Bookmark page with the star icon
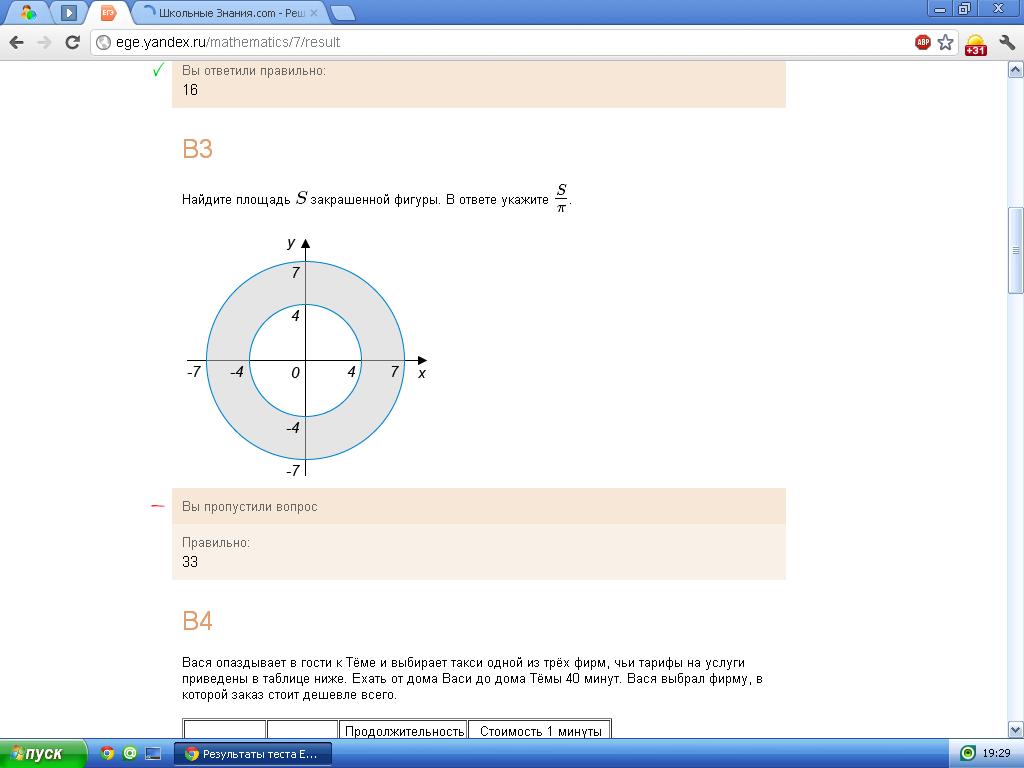This screenshot has width=1024, height=768. pos(945,42)
